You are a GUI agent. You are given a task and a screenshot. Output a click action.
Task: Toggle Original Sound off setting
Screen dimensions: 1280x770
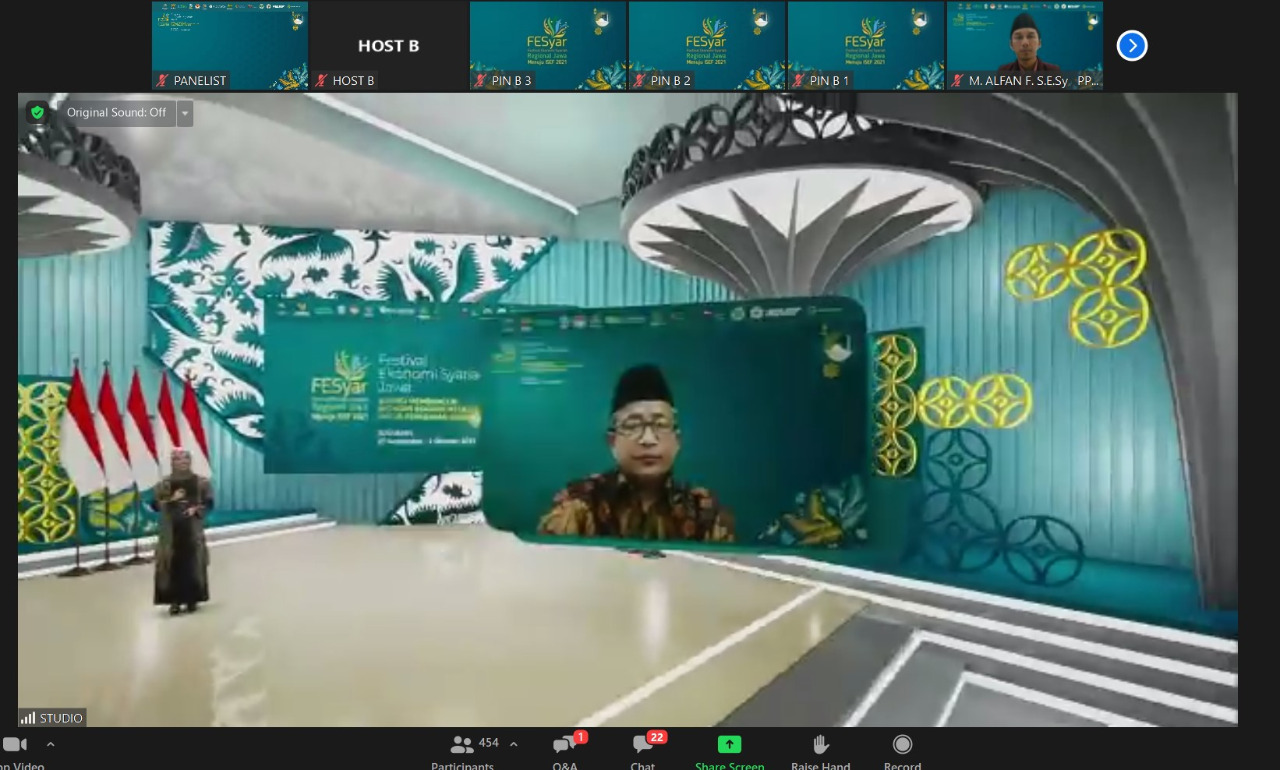point(116,113)
